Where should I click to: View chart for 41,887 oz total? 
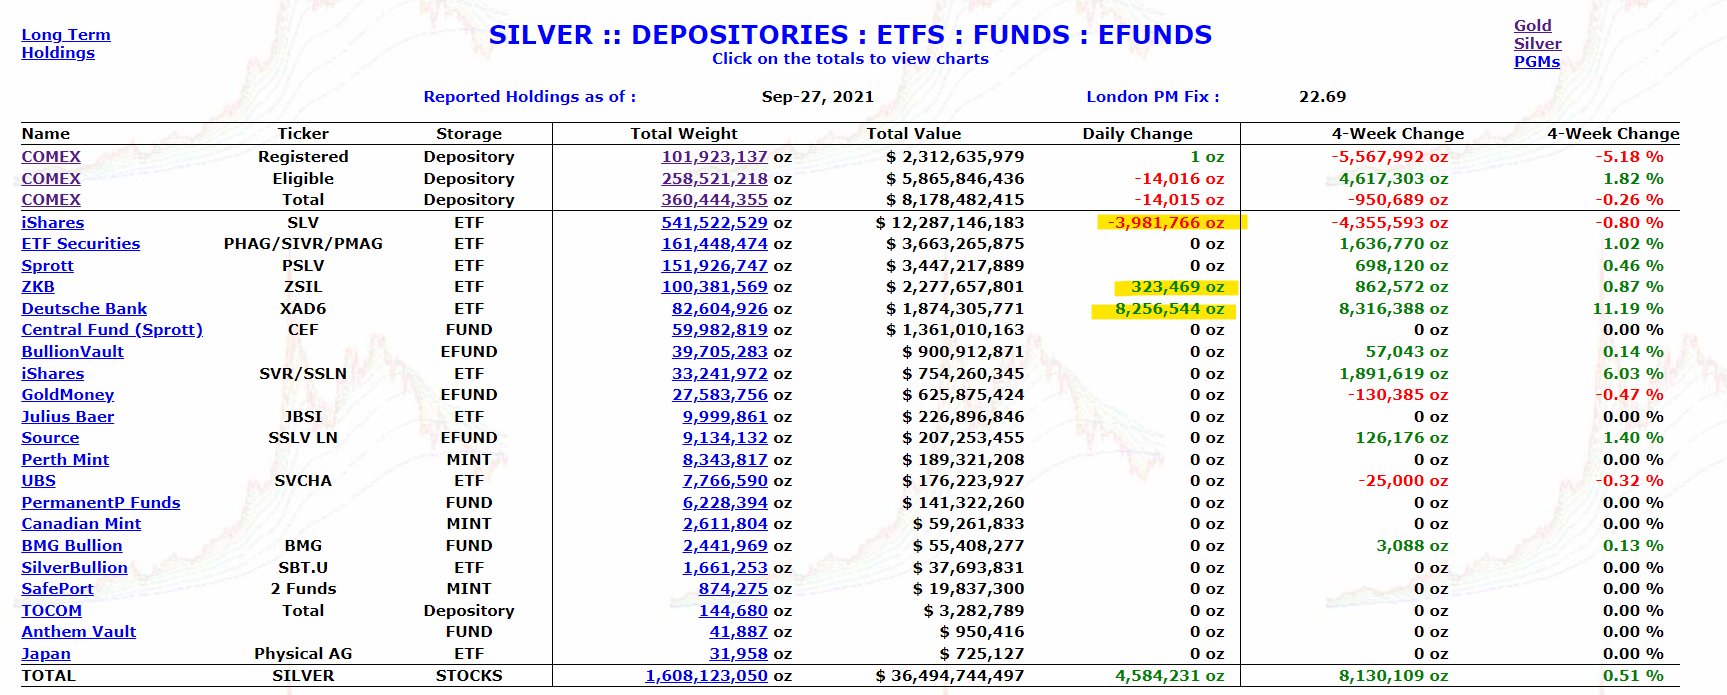point(739,632)
